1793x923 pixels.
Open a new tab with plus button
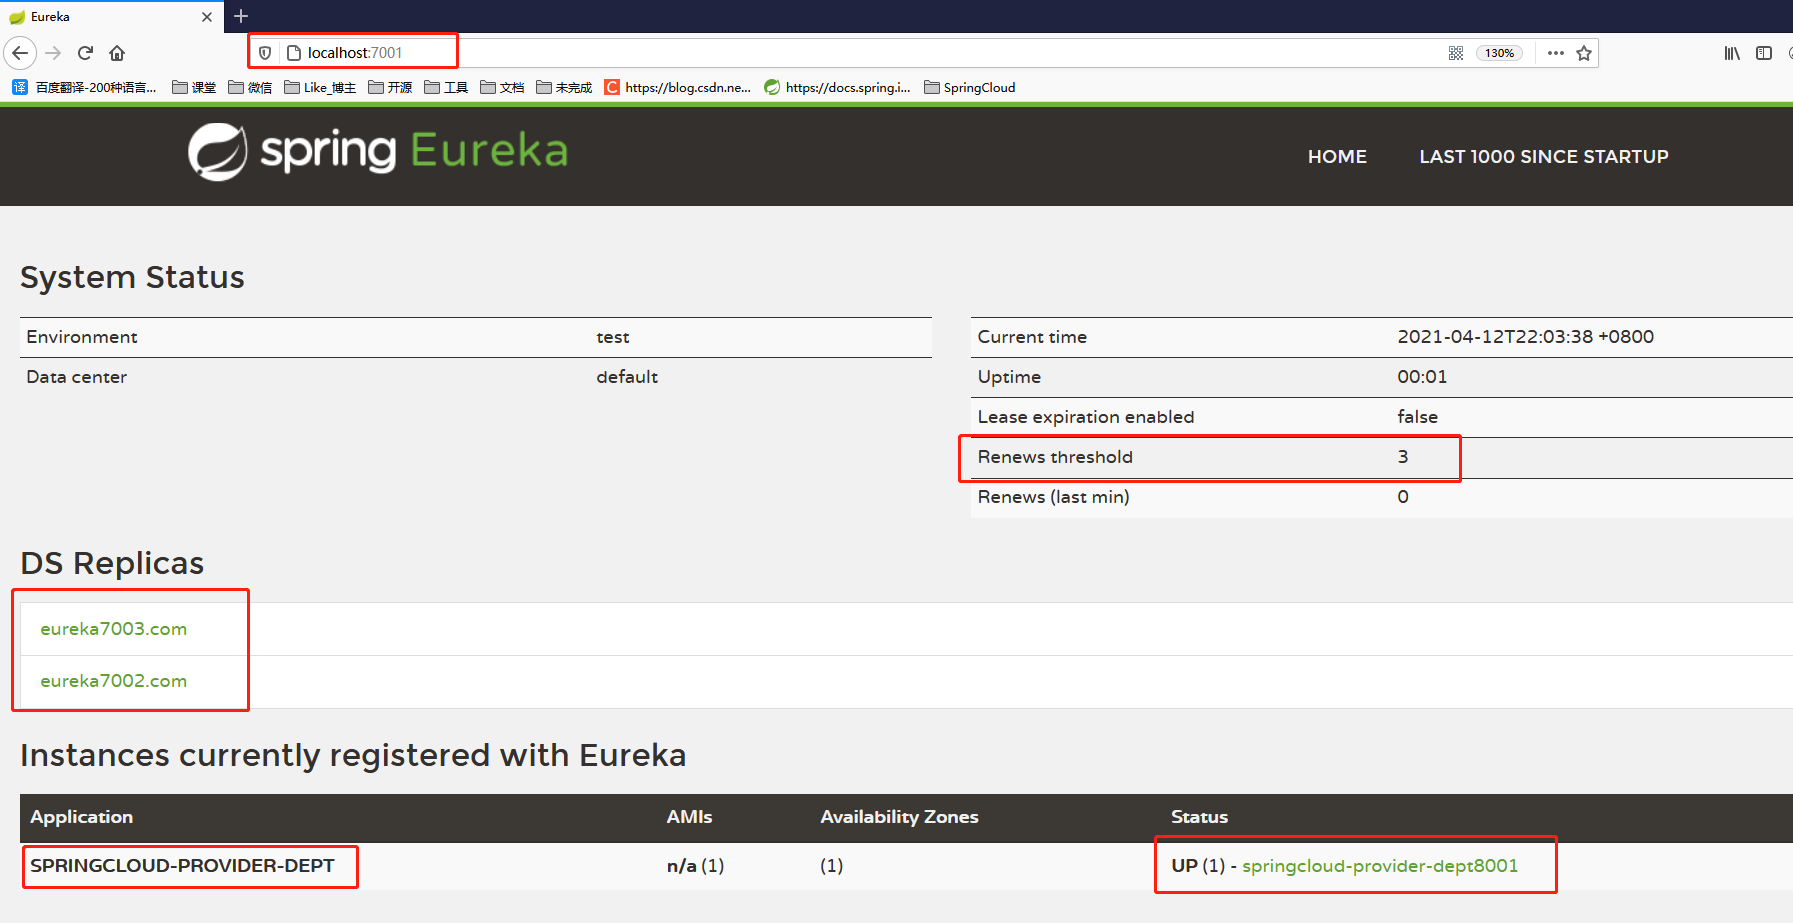click(x=241, y=16)
